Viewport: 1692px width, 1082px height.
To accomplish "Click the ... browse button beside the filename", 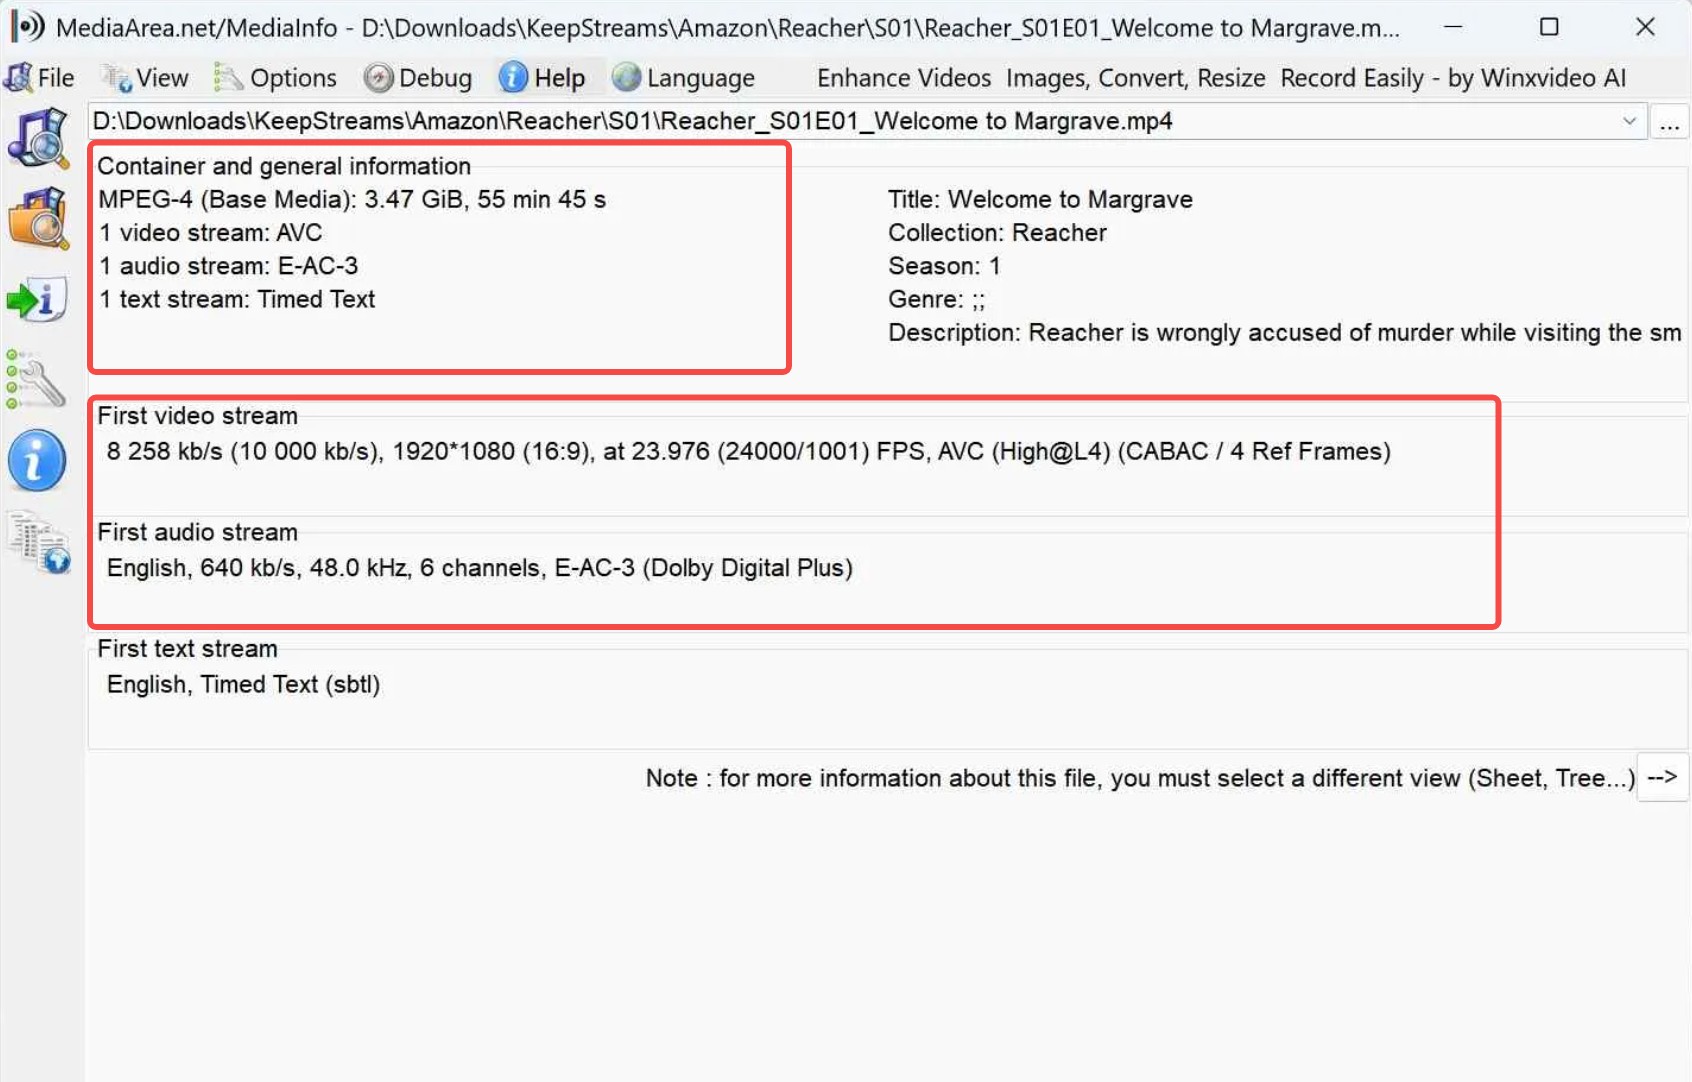I will tap(1670, 121).
